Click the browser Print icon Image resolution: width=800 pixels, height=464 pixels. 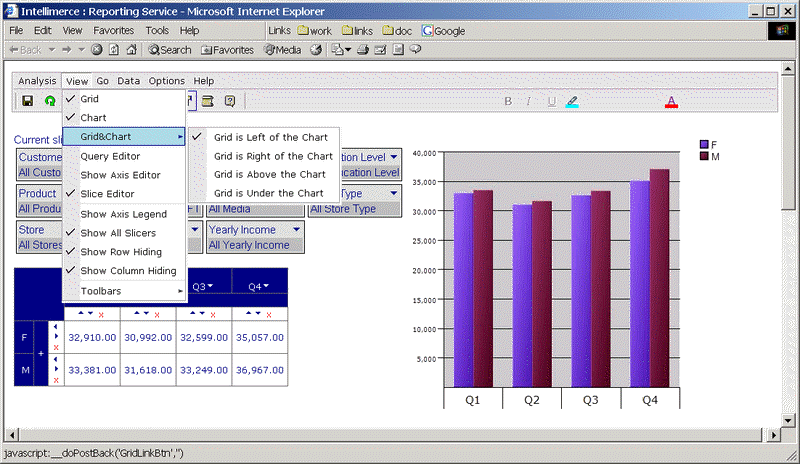point(363,50)
